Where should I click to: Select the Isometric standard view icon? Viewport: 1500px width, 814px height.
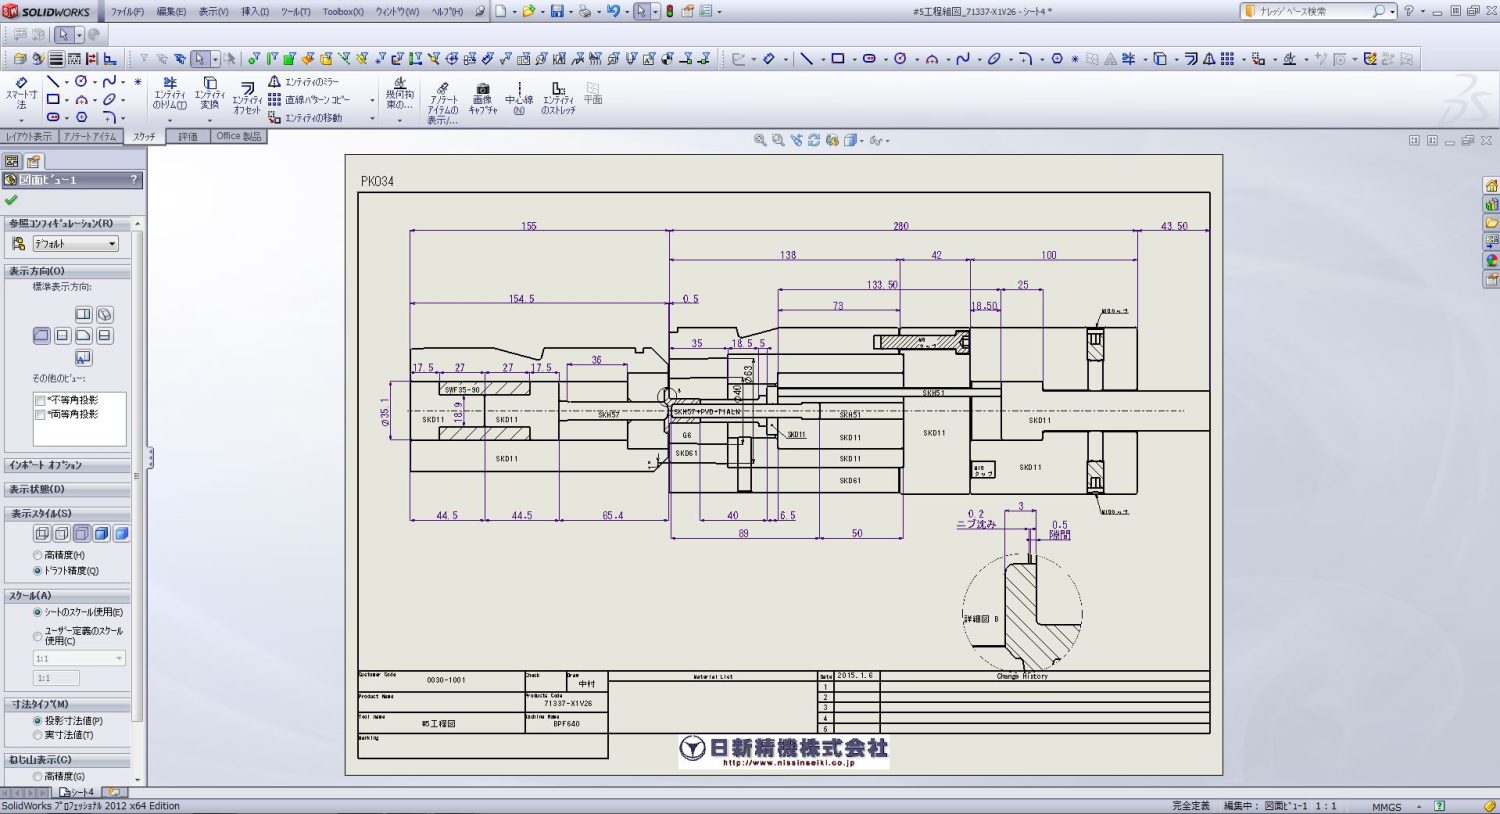(x=104, y=314)
